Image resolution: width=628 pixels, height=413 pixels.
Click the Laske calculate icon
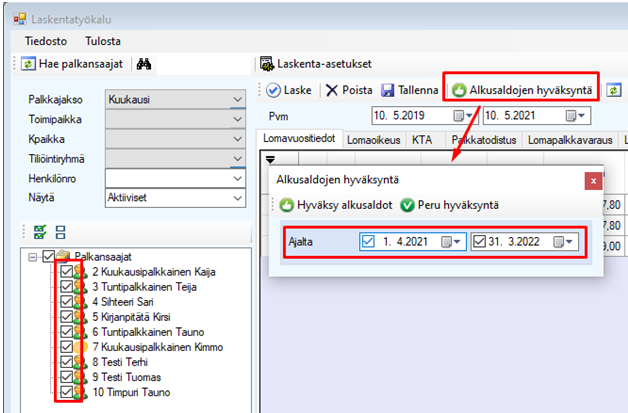273,90
